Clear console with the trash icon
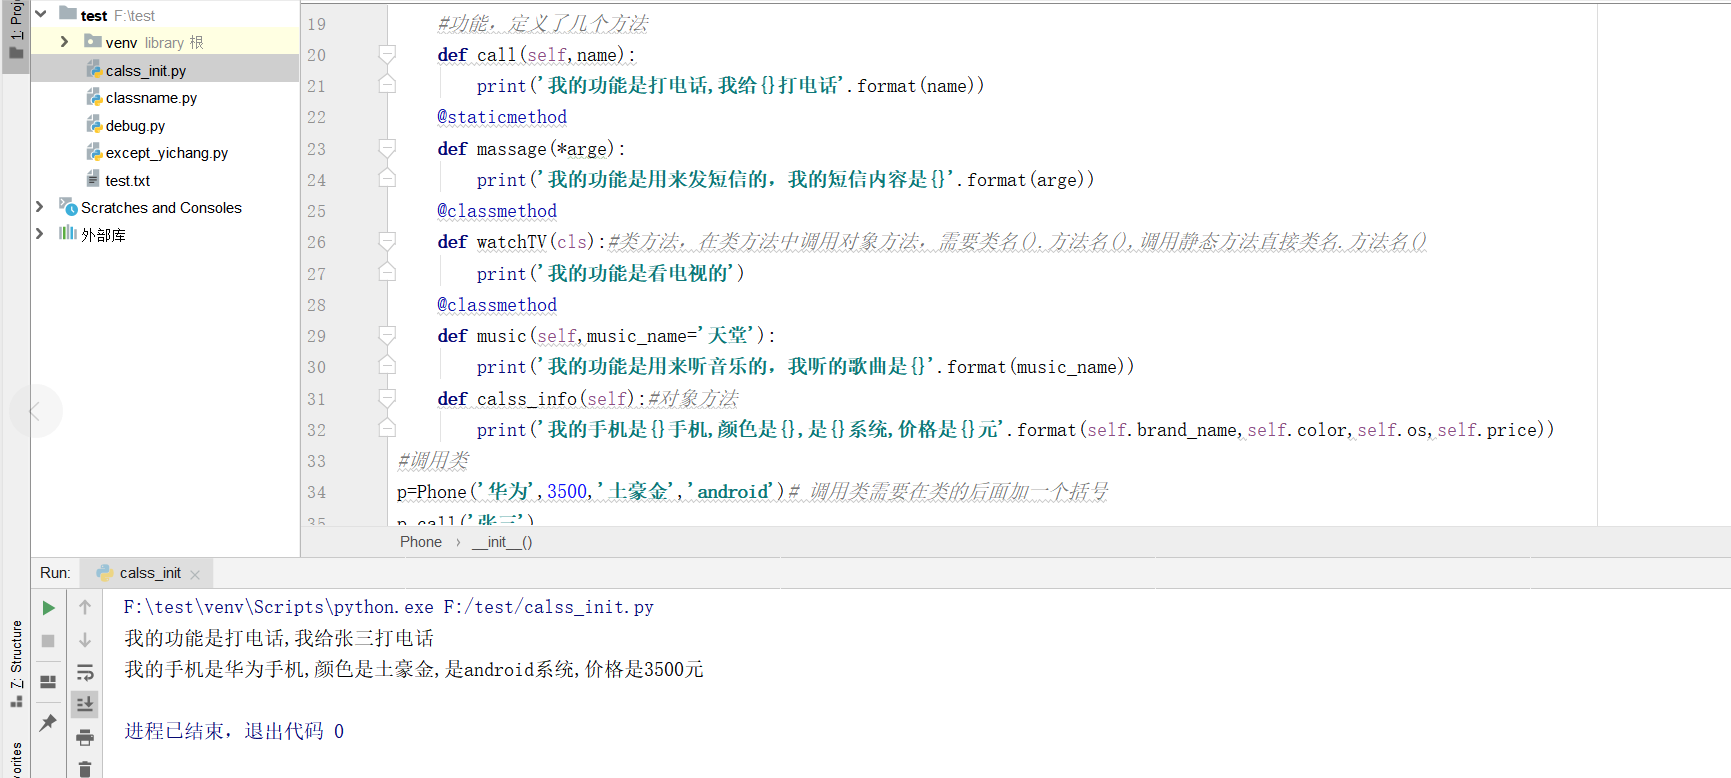1731x778 pixels. pos(85,769)
